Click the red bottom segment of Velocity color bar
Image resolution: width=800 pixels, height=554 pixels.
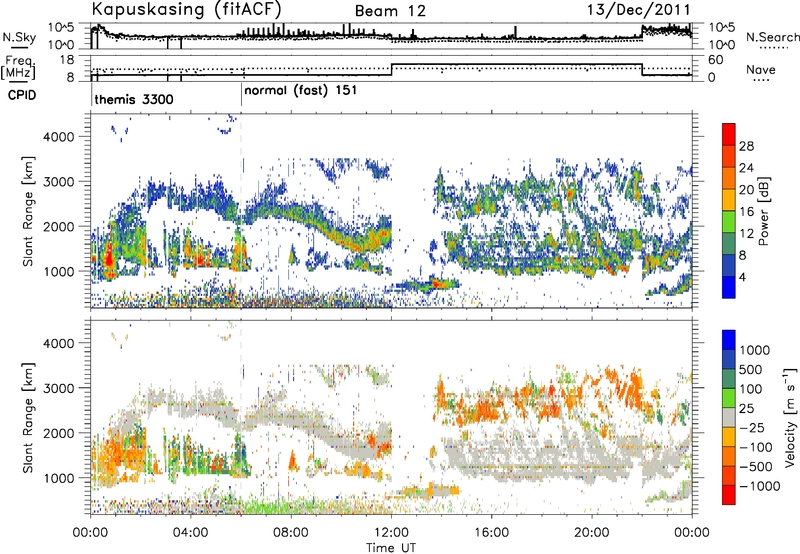click(x=729, y=495)
